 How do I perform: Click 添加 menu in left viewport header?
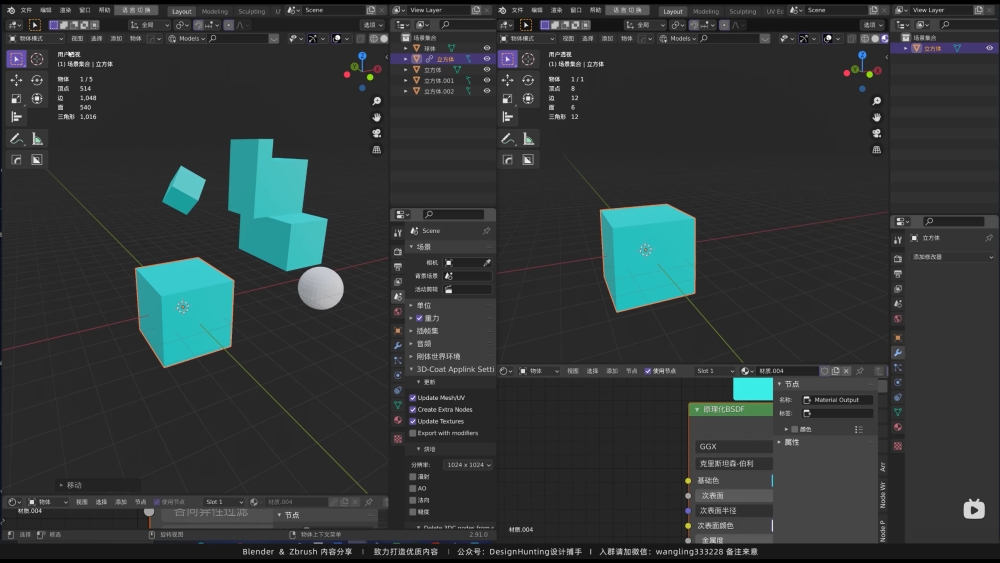pos(116,38)
